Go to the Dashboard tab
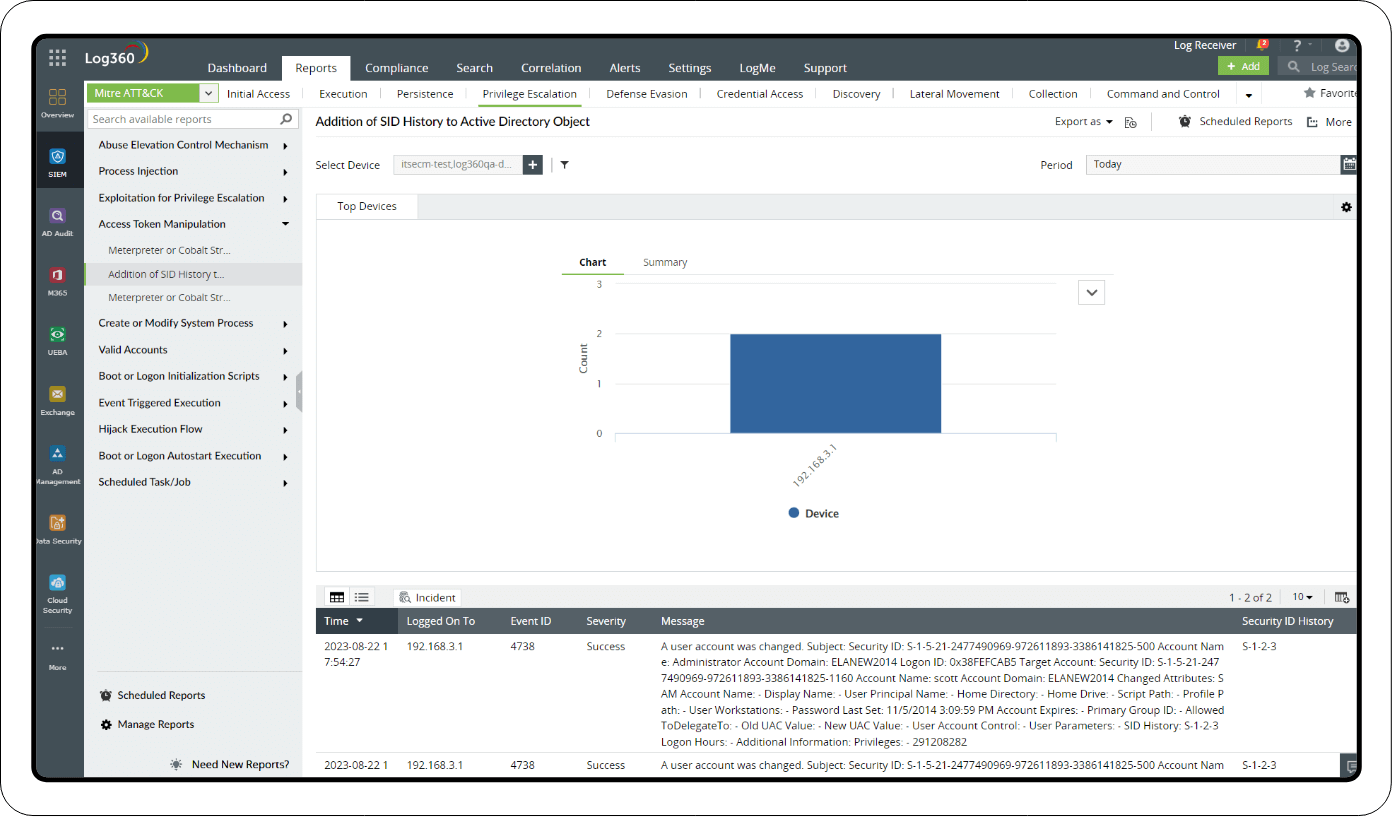This screenshot has width=1392, height=817. point(237,68)
